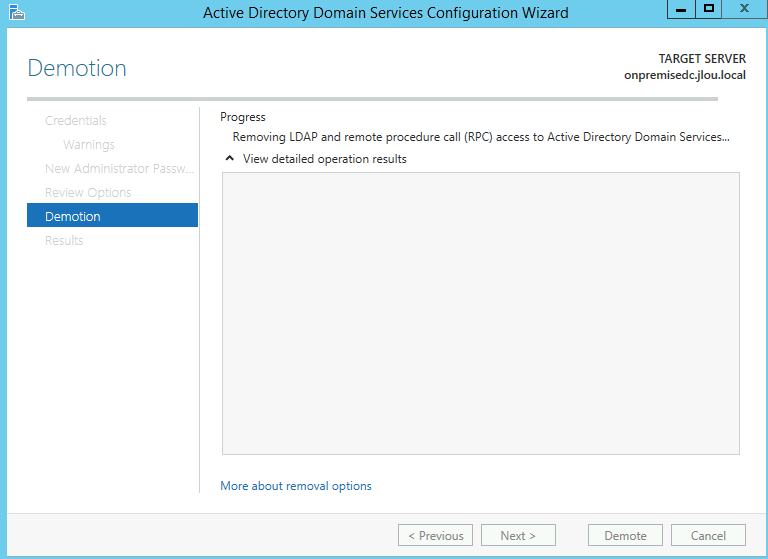768x559 pixels.
Task: Open More about removal options link
Action: [x=296, y=486]
